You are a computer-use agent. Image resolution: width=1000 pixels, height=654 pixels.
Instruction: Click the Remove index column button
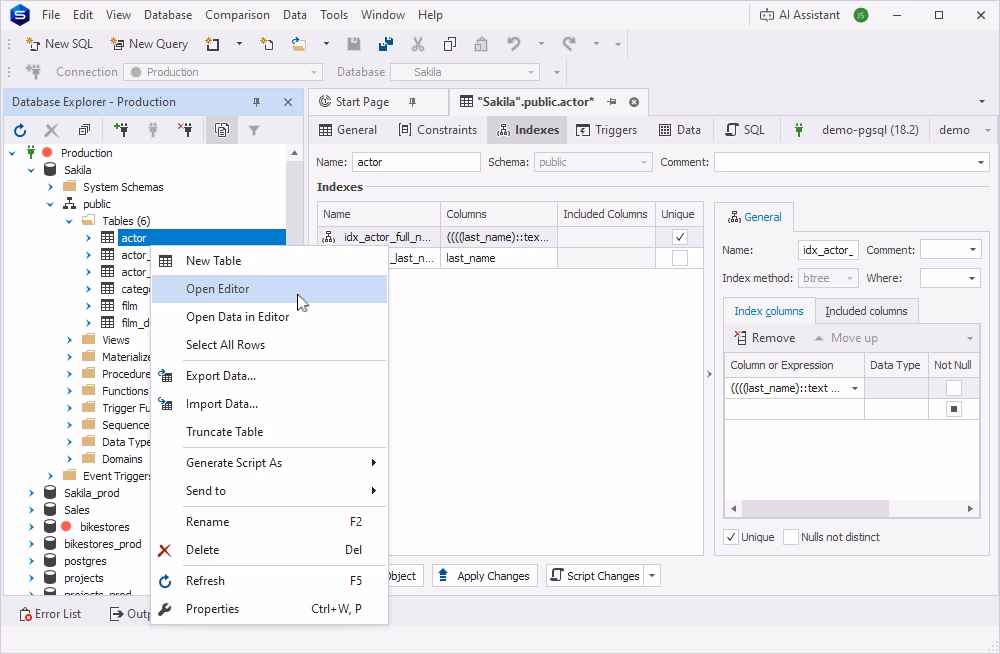(x=765, y=338)
